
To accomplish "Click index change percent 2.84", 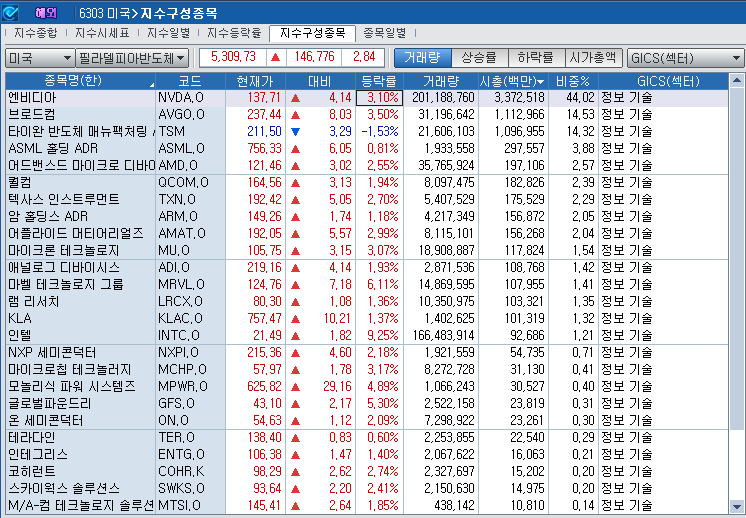I will pyautogui.click(x=364, y=58).
